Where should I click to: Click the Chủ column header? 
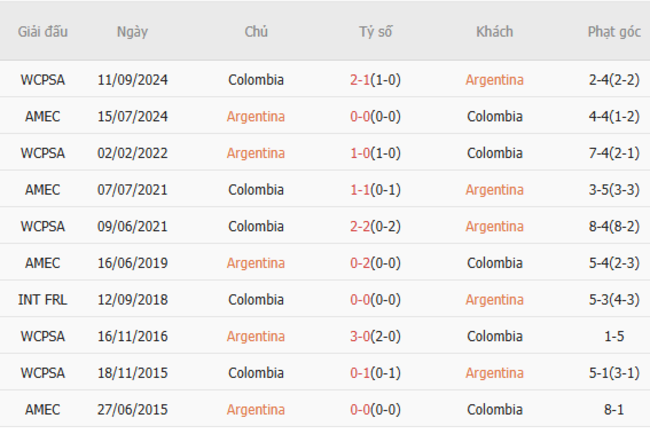click(x=256, y=31)
